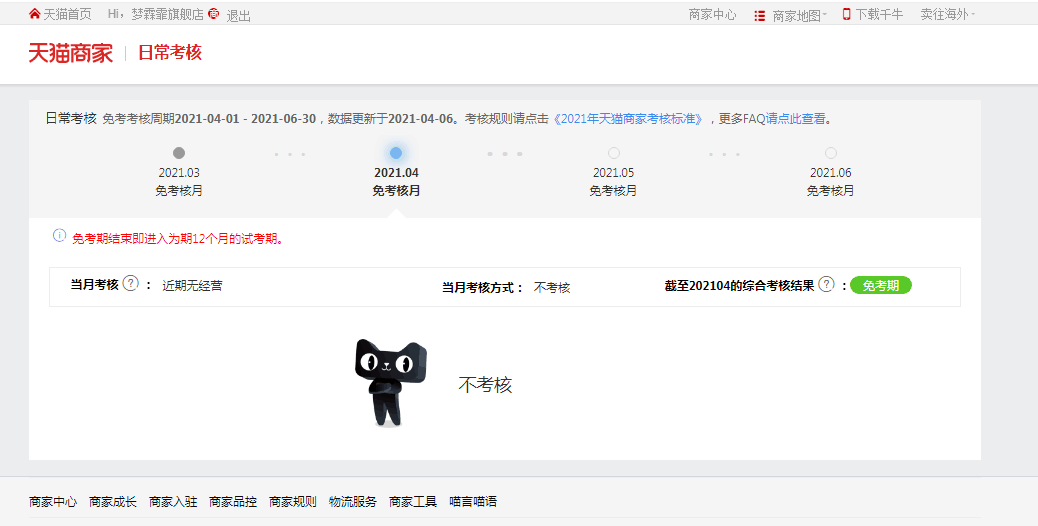
Task: Expand the 商家地图 dropdown
Action: click(799, 16)
